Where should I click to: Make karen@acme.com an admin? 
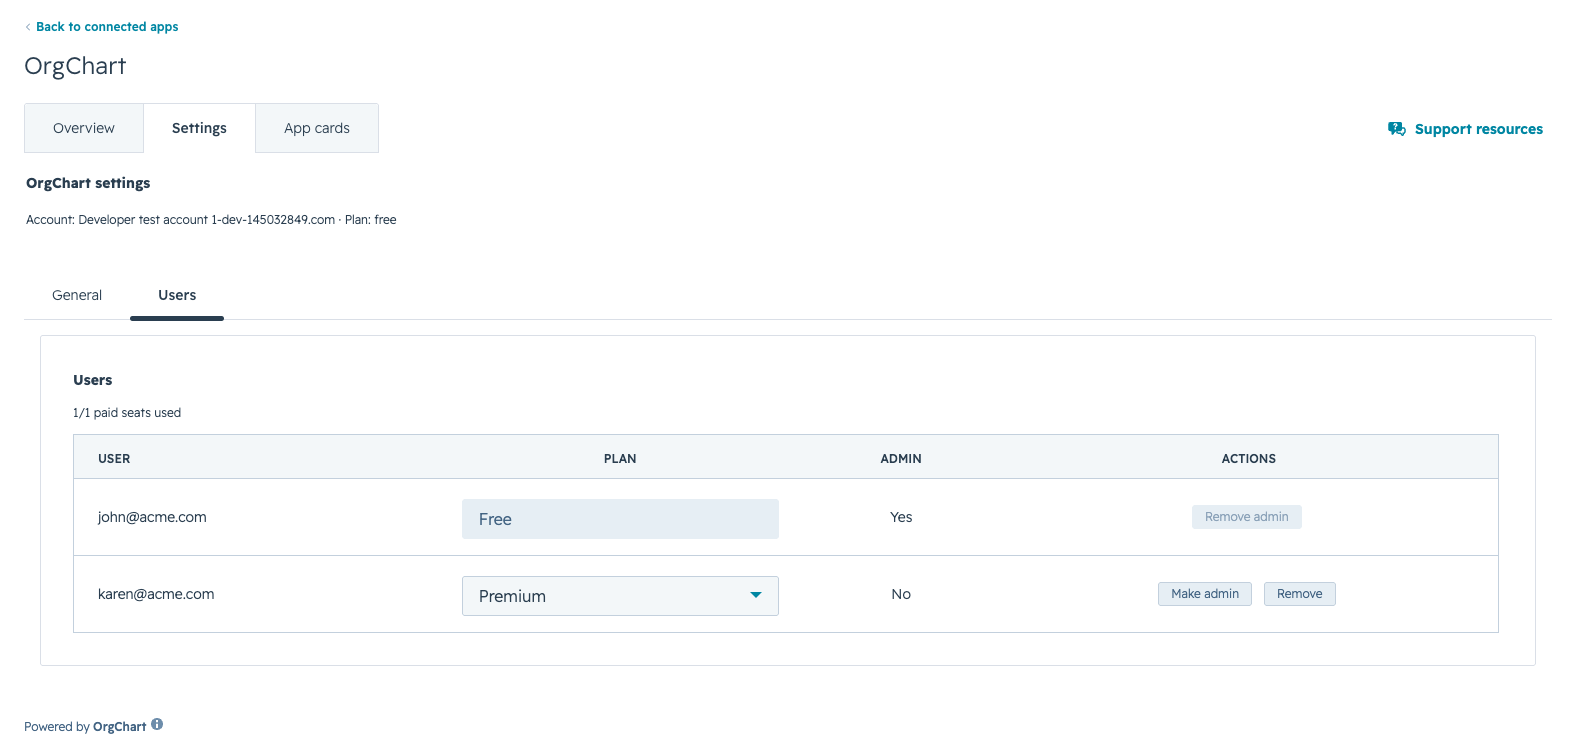pos(1205,594)
